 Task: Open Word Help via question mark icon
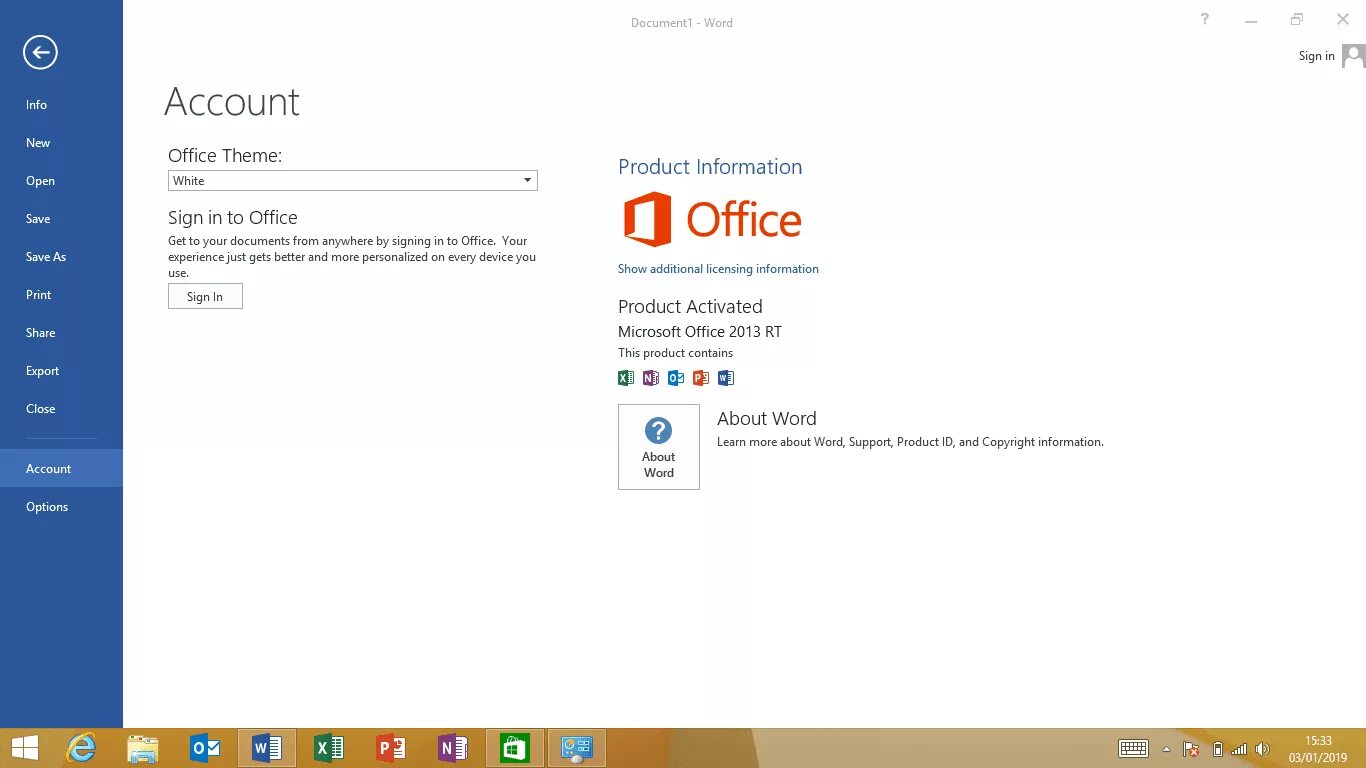point(1205,19)
